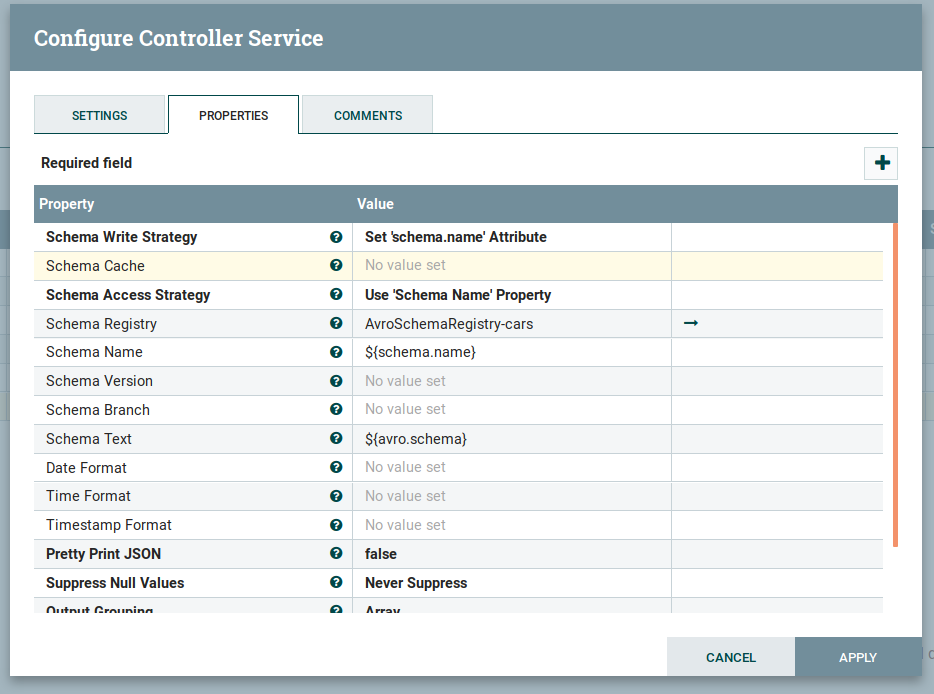
Task: Switch to the Settings tab
Action: pos(99,115)
